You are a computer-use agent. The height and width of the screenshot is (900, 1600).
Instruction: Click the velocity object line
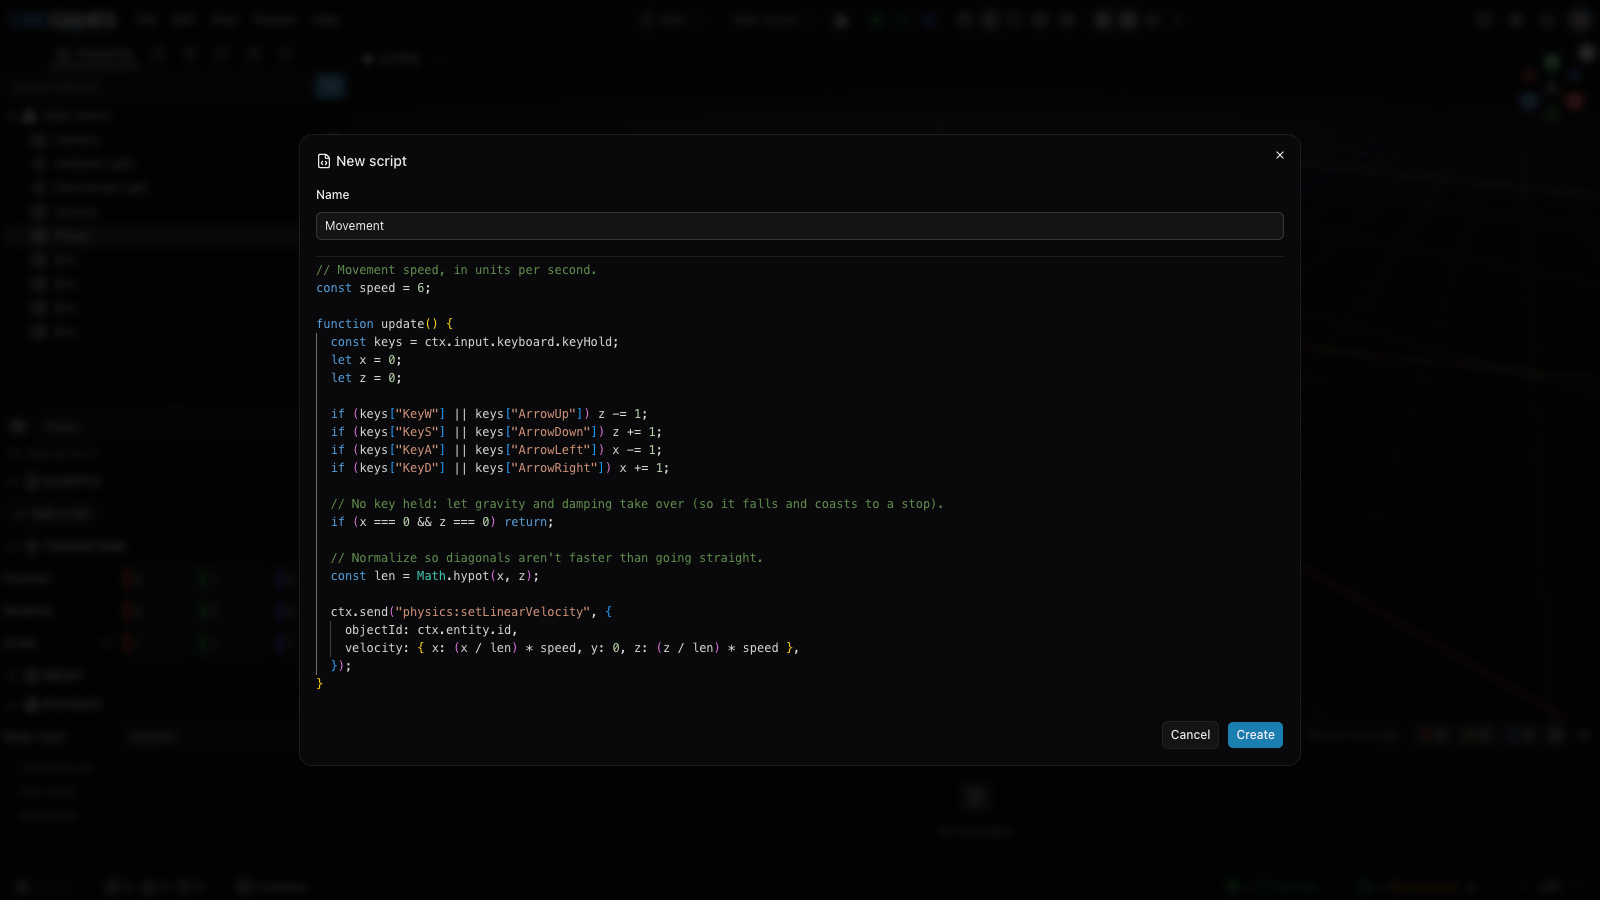coord(572,648)
